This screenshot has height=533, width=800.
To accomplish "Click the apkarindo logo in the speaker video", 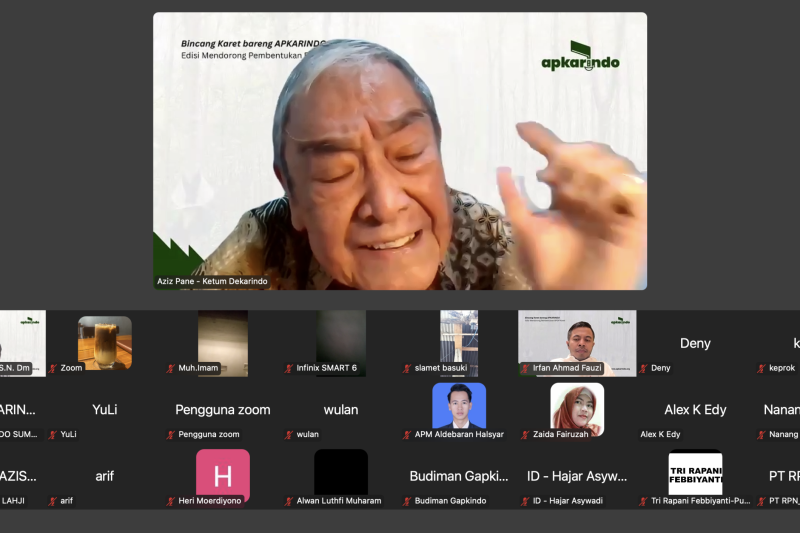I will [x=581, y=56].
